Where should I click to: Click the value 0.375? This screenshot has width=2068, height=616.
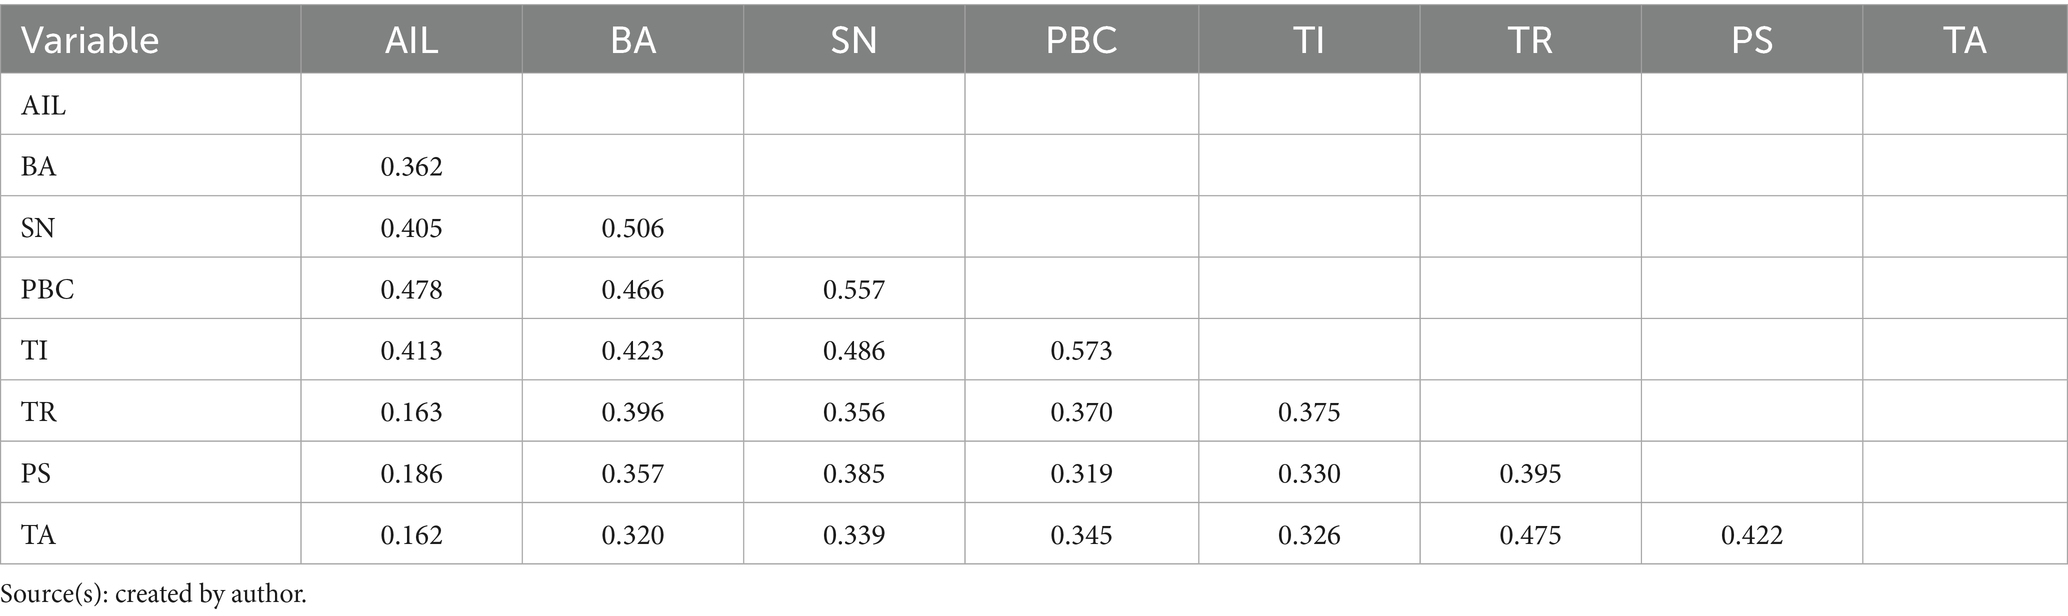click(1308, 412)
